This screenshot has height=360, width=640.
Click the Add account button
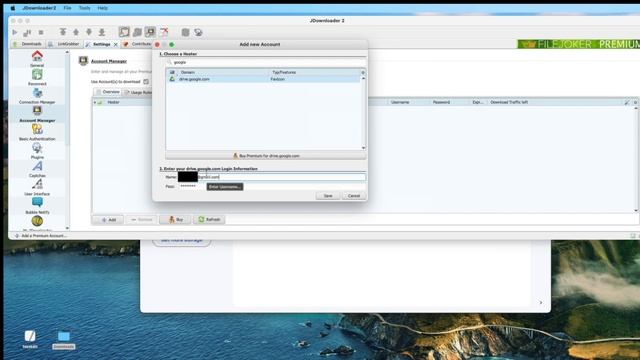coord(108,220)
